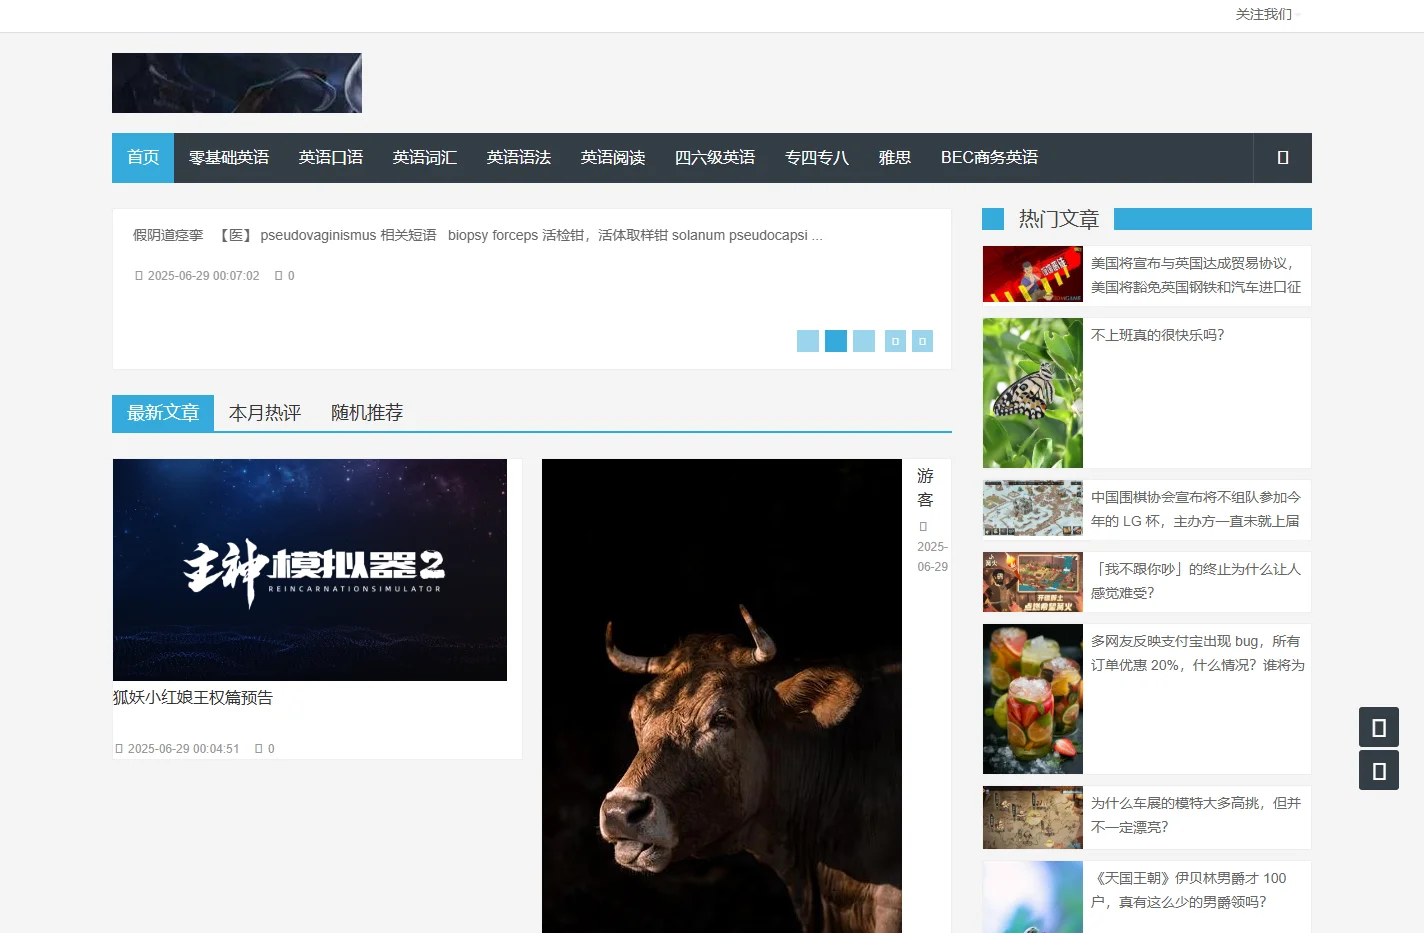Click the thumbnail beside 为什么车展的模特 article
The height and width of the screenshot is (933, 1424).
[x=1033, y=818]
